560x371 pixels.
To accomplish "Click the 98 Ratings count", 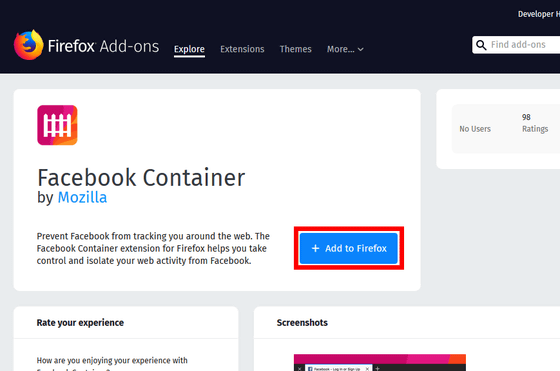I will [x=535, y=123].
